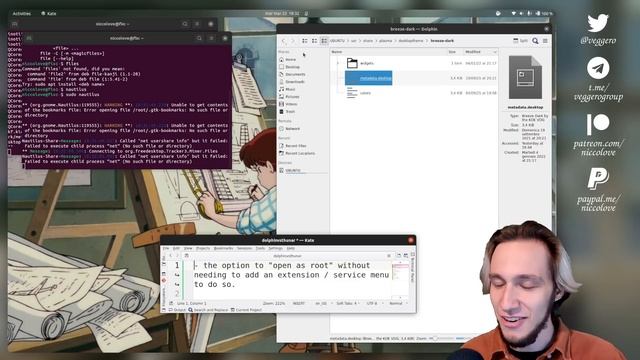Go forward in Dolphin navigation
This screenshot has width=640, height=360.
(x=293, y=41)
